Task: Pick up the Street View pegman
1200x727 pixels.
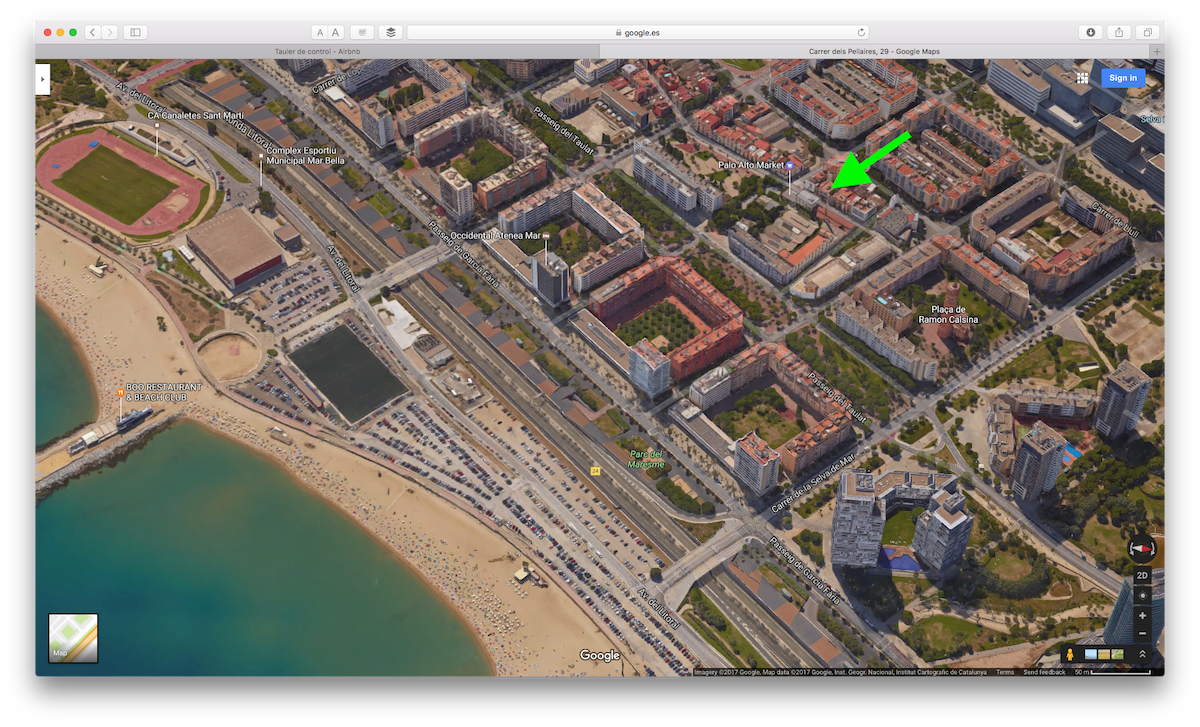Action: coord(1070,655)
